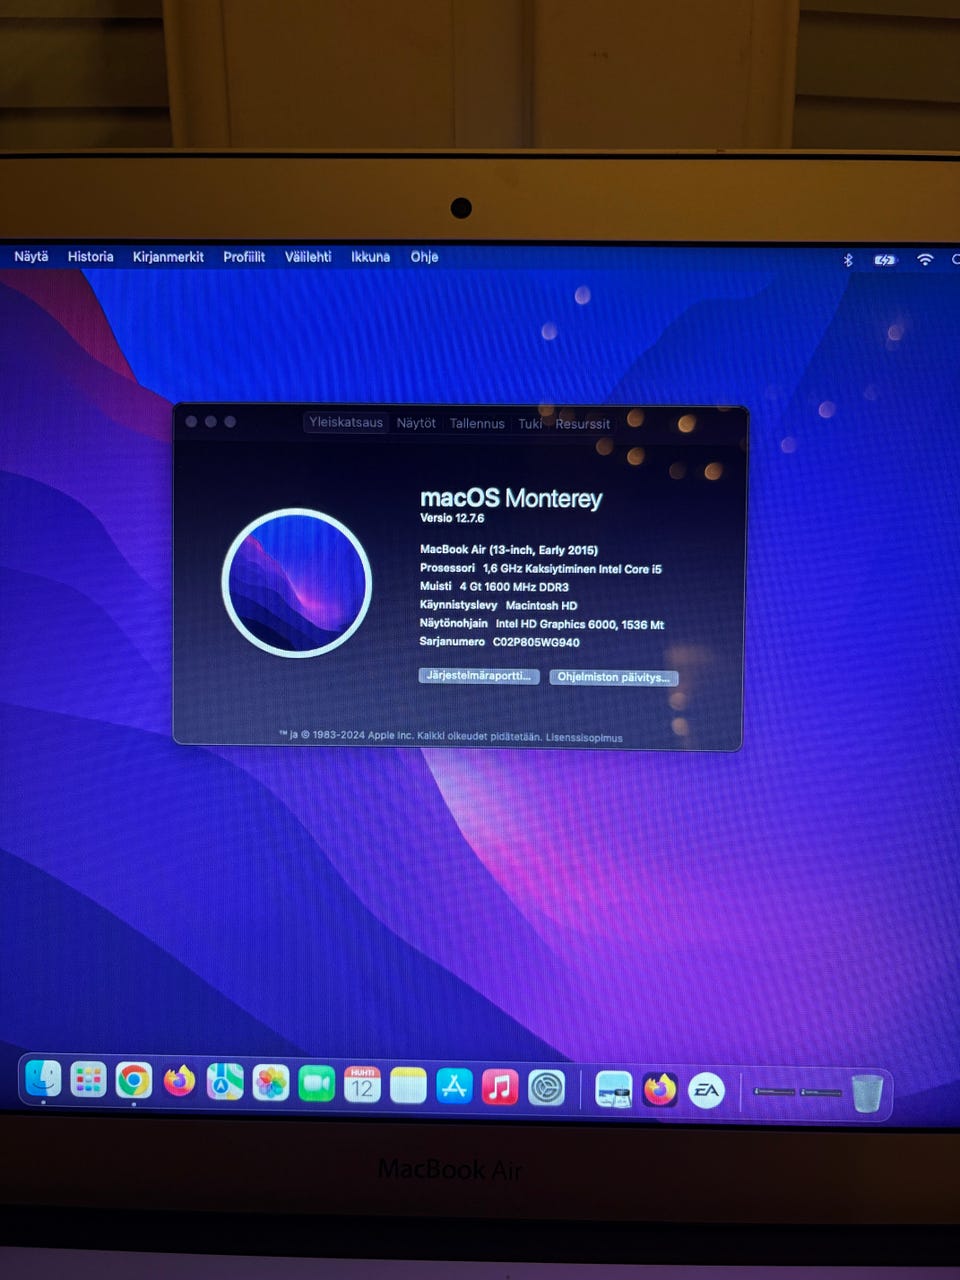Click the 4 Gt 1600 MHz DDR3 value
Screen dimensions: 960x1280
[514, 587]
